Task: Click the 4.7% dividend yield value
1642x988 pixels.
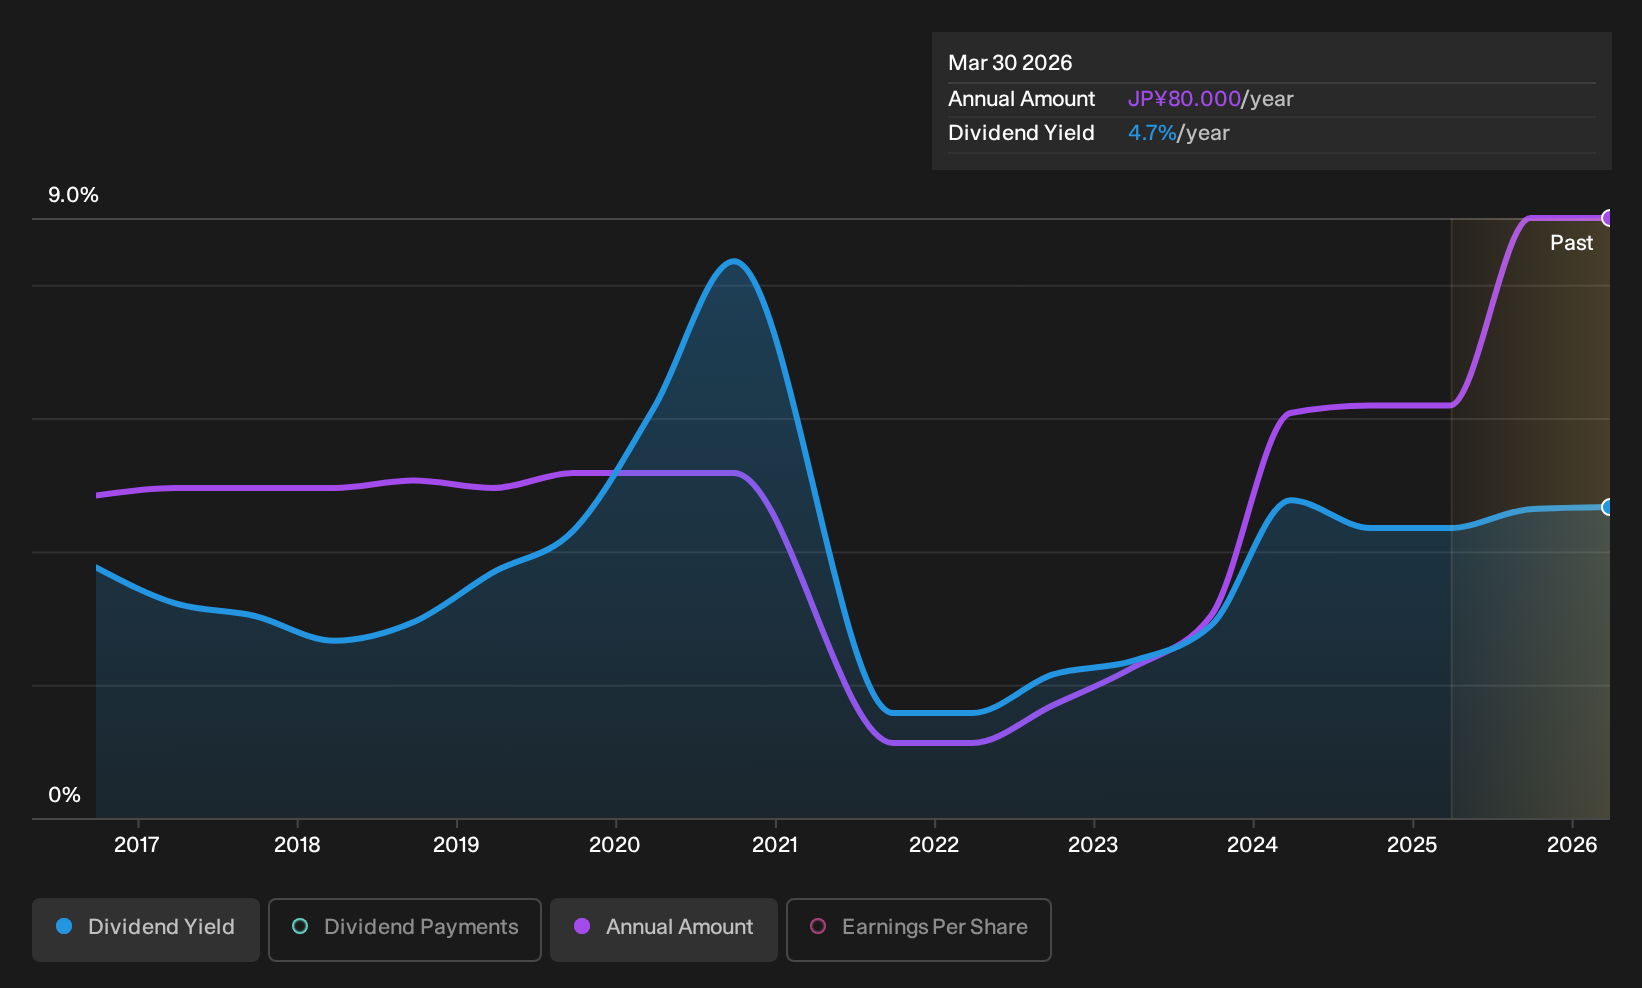Action: (1152, 133)
